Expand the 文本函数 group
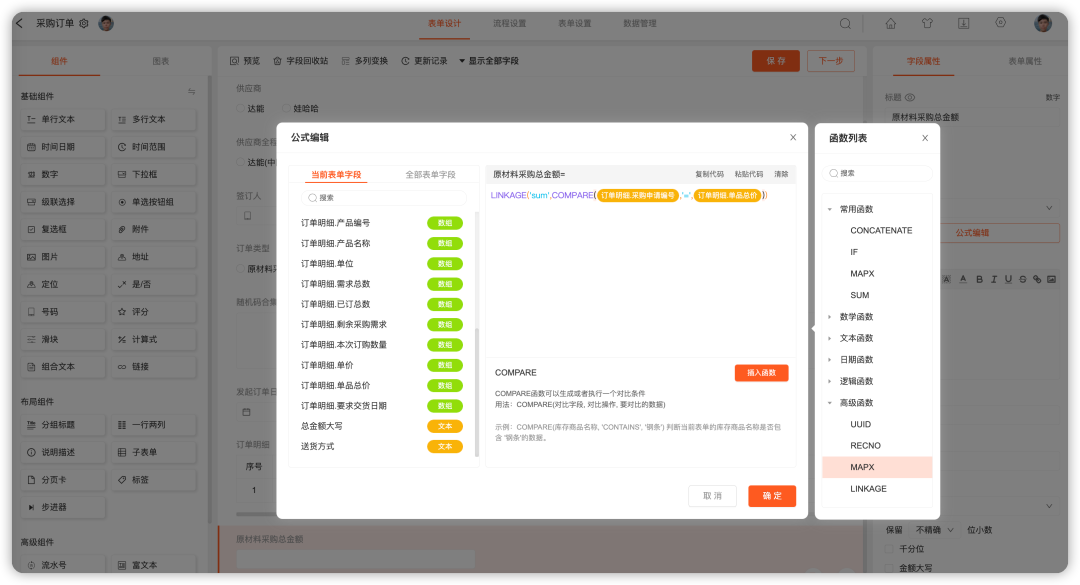The height and width of the screenshot is (585, 1080). point(830,338)
